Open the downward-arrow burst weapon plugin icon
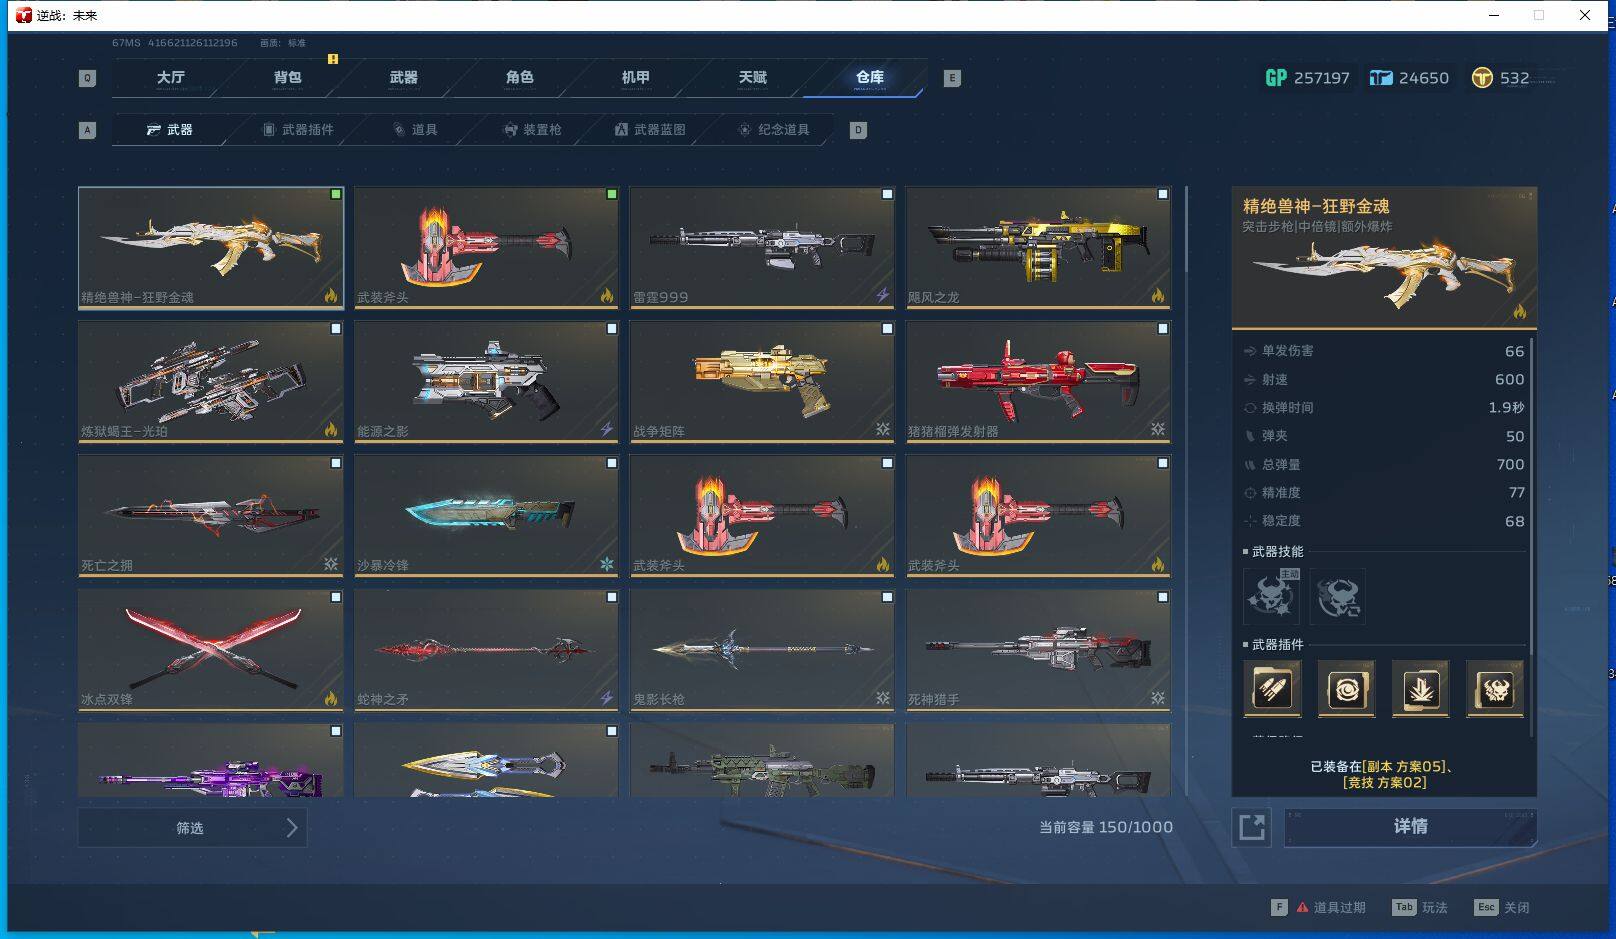The image size is (1616, 939). (x=1420, y=688)
